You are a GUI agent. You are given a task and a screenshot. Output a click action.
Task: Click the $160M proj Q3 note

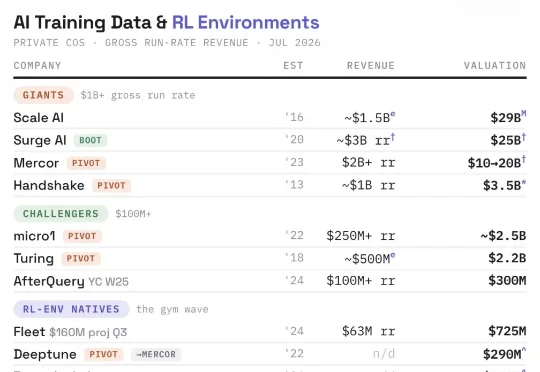pos(88,332)
